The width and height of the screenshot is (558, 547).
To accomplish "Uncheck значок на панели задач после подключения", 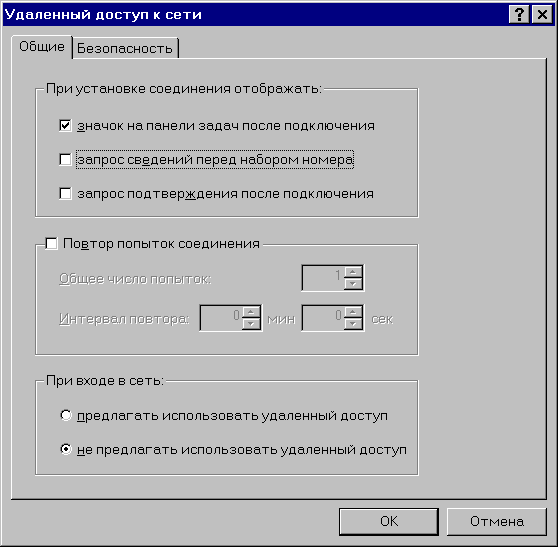I will pos(65,126).
